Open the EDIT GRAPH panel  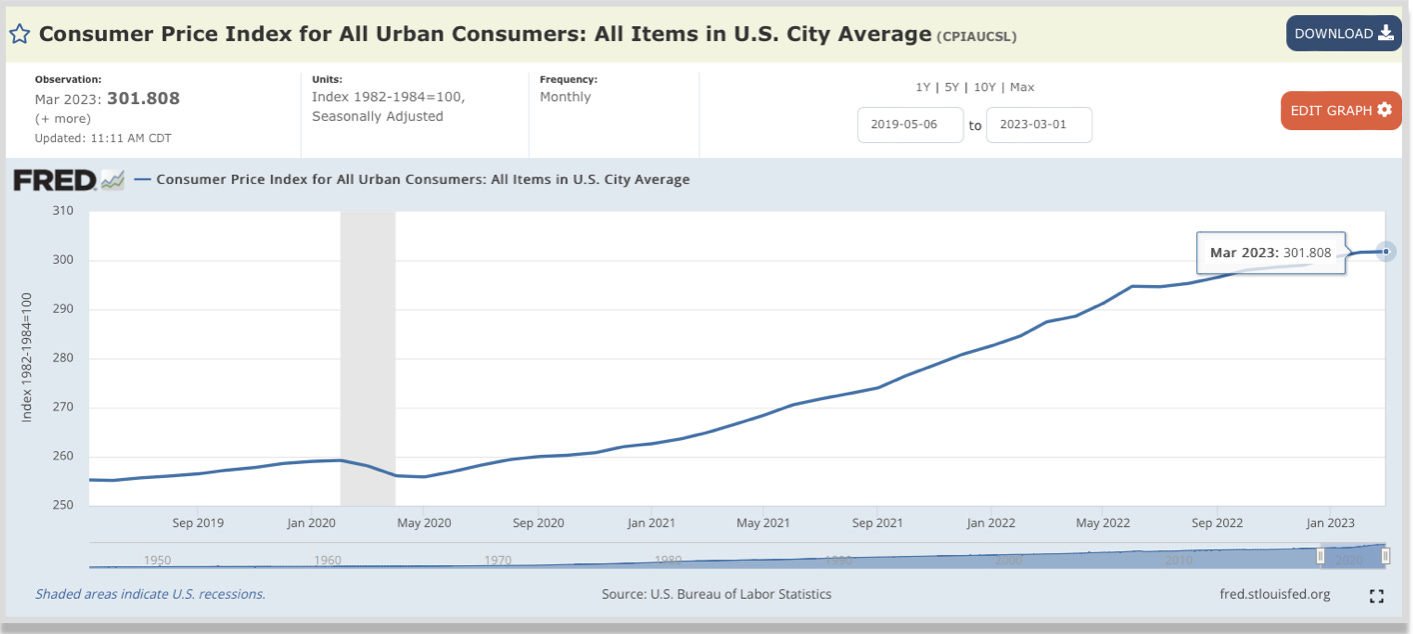1340,110
